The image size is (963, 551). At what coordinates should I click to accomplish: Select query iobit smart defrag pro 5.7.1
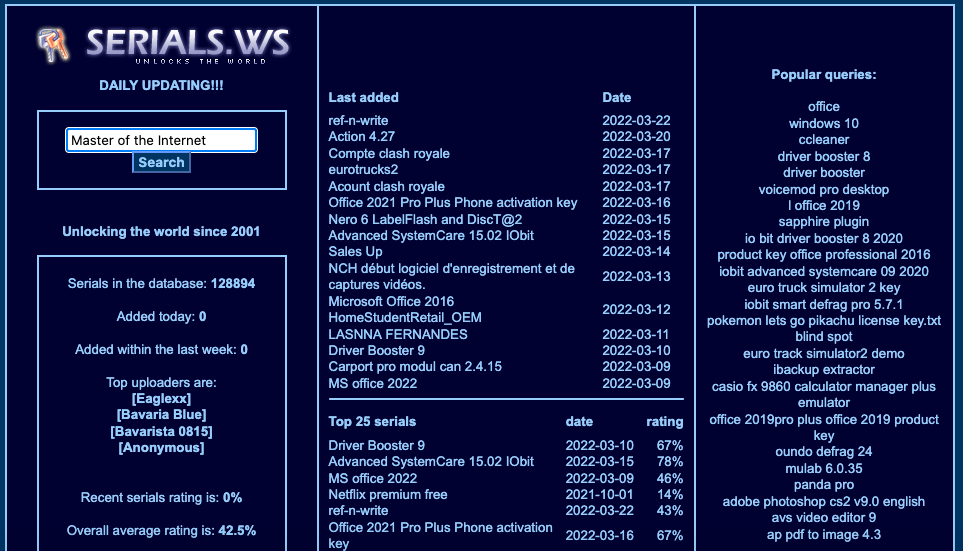pos(824,305)
